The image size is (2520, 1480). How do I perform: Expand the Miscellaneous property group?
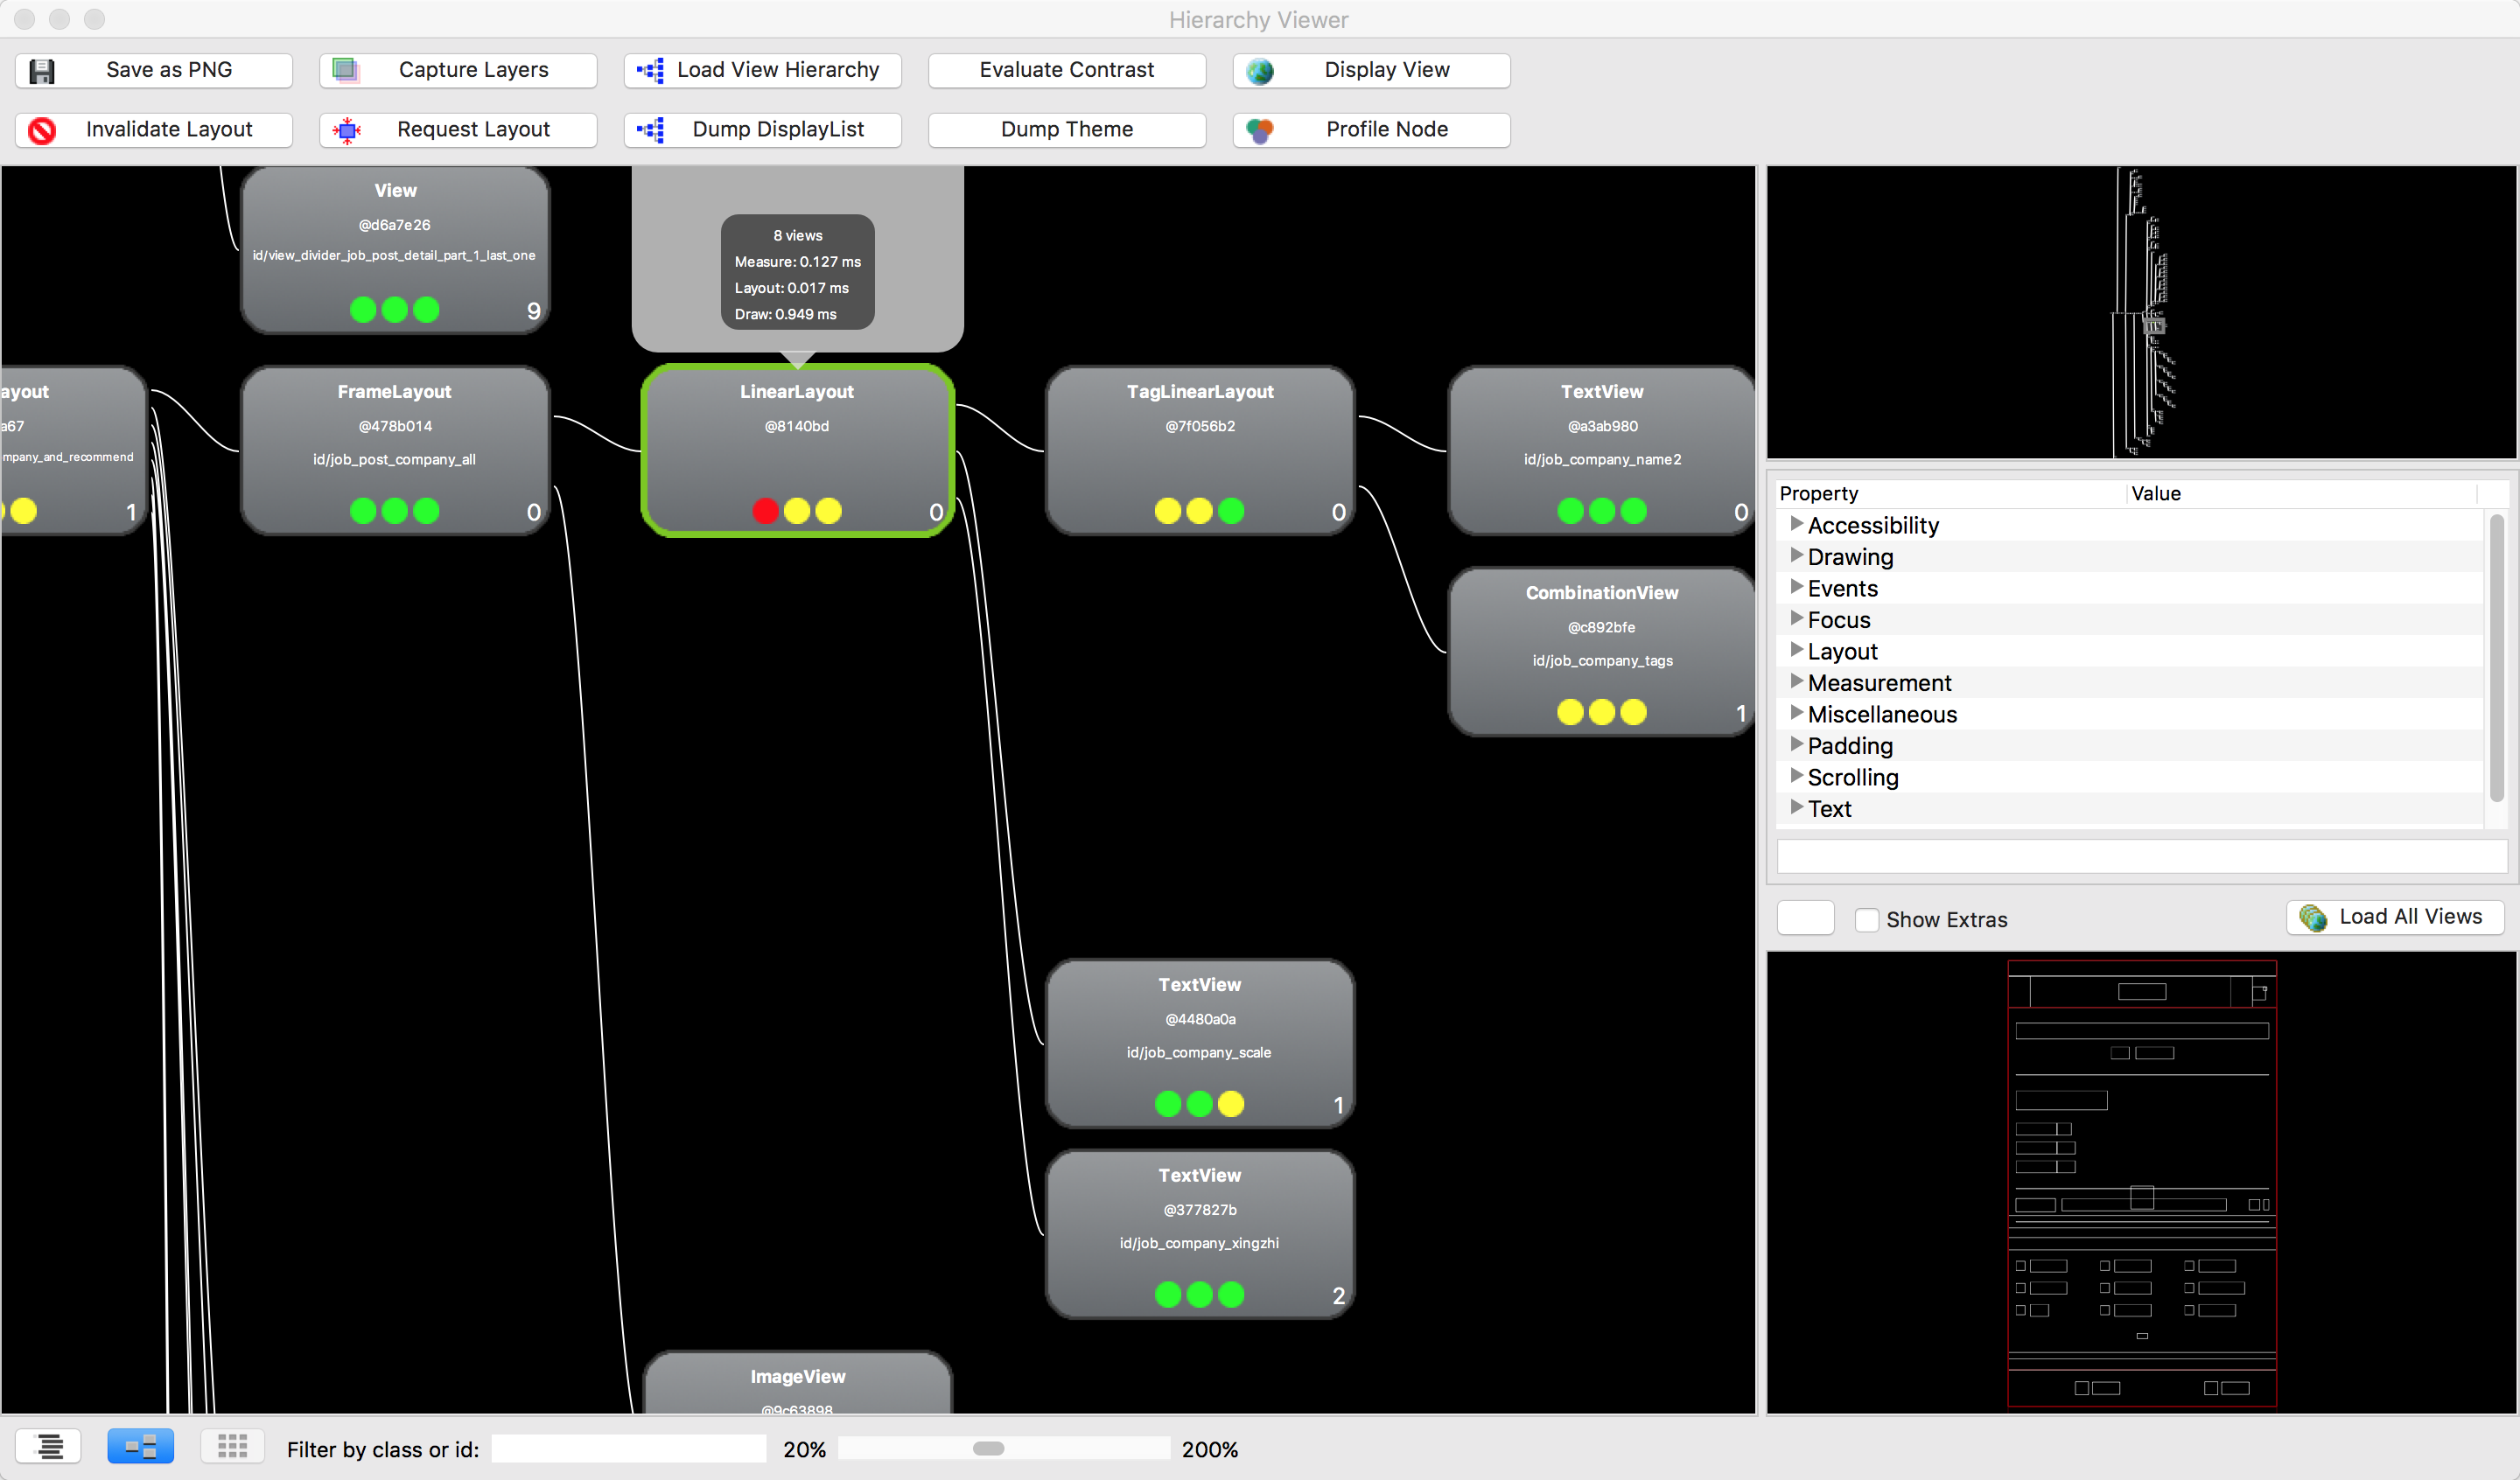(1796, 713)
